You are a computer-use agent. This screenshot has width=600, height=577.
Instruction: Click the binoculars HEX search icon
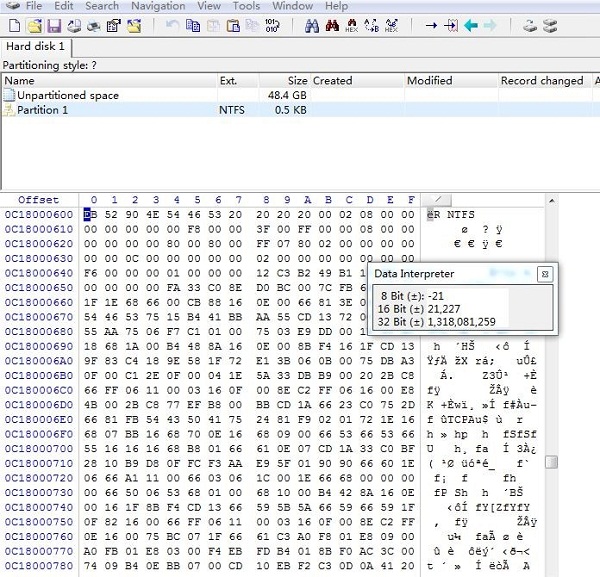point(352,26)
